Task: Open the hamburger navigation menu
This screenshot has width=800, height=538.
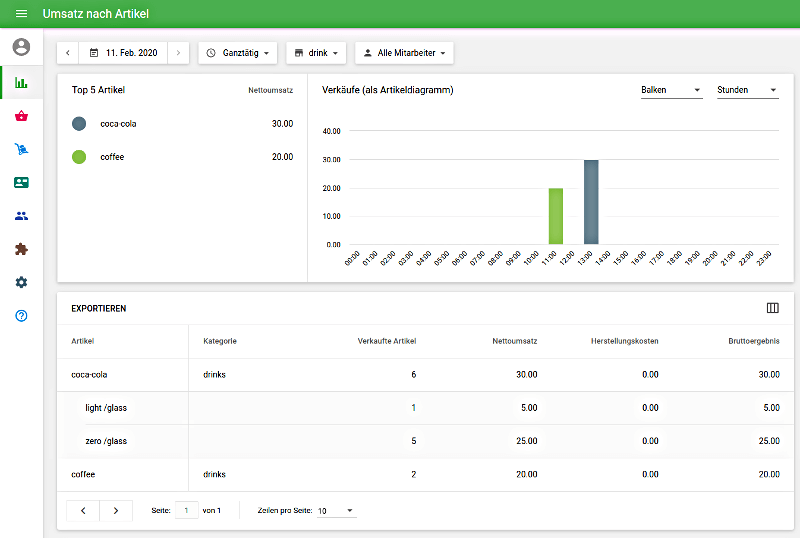Action: tap(21, 14)
